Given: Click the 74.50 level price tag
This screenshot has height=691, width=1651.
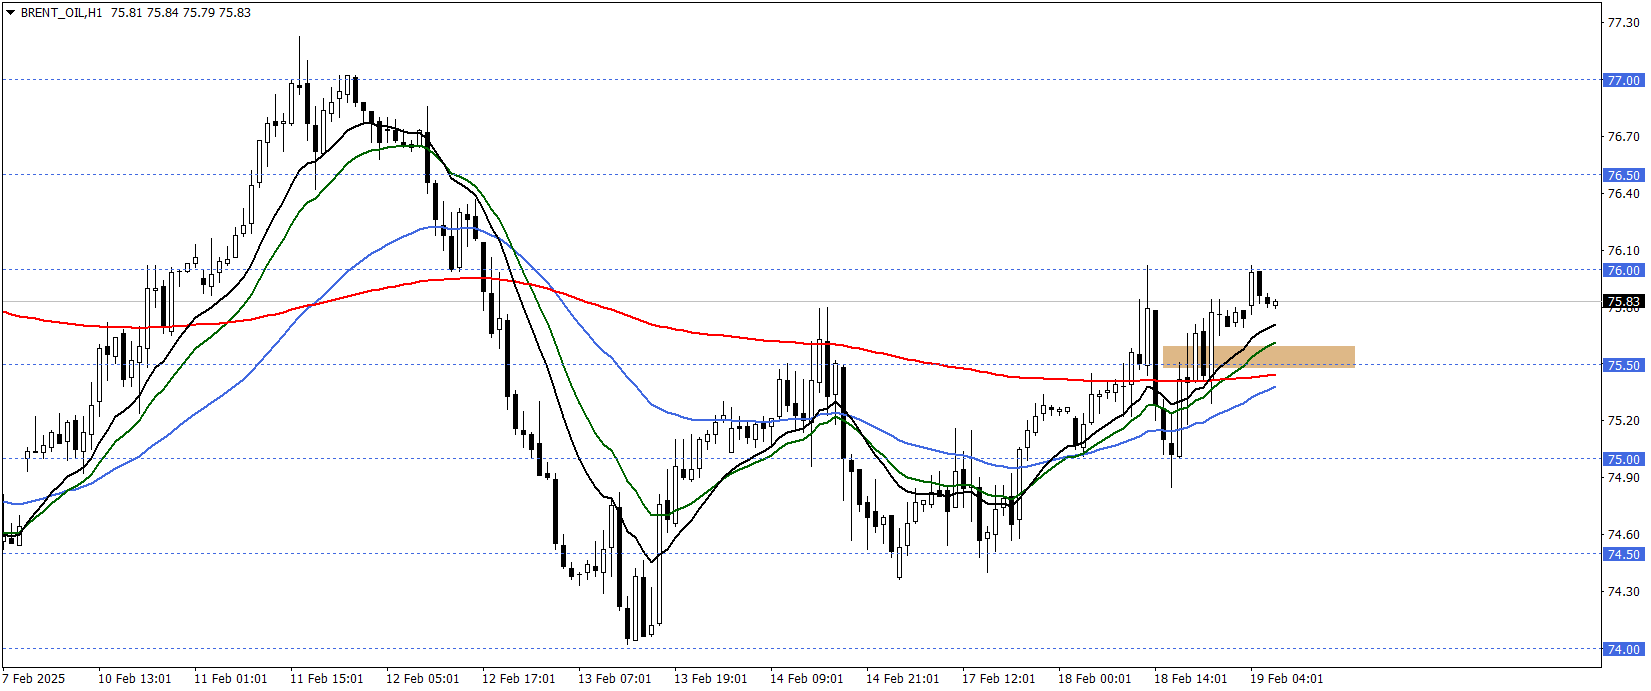Looking at the screenshot, I should click(x=1623, y=554).
